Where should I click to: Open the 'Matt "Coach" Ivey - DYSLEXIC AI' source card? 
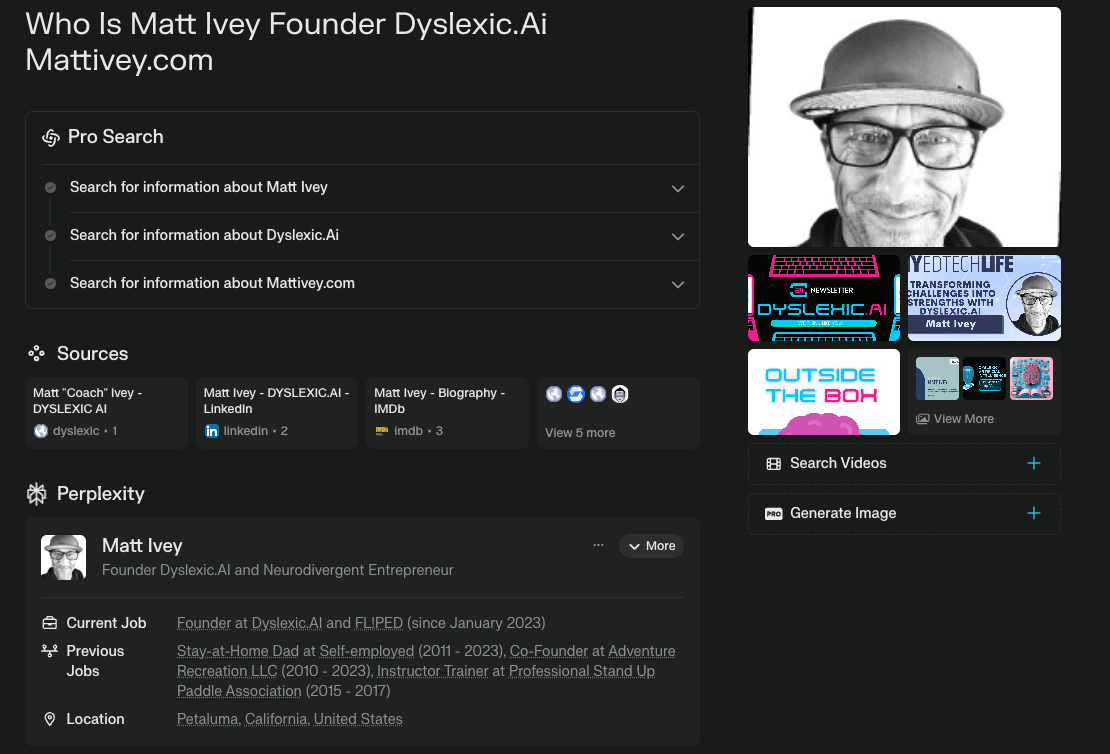click(106, 413)
